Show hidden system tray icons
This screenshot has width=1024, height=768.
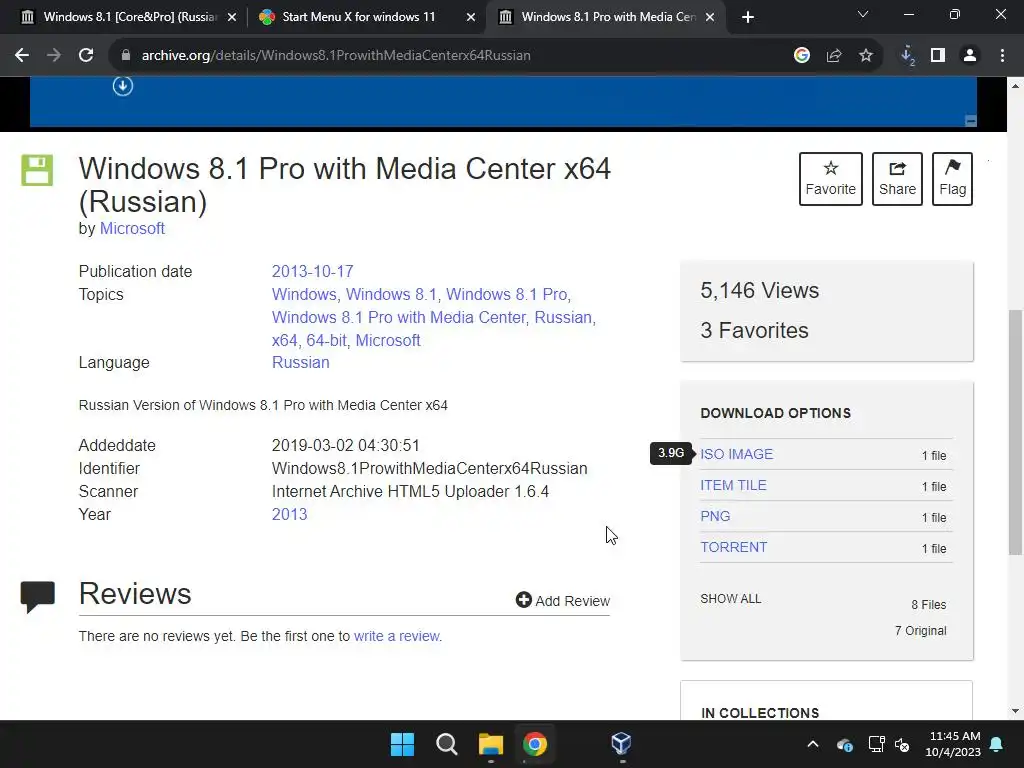tap(812, 744)
